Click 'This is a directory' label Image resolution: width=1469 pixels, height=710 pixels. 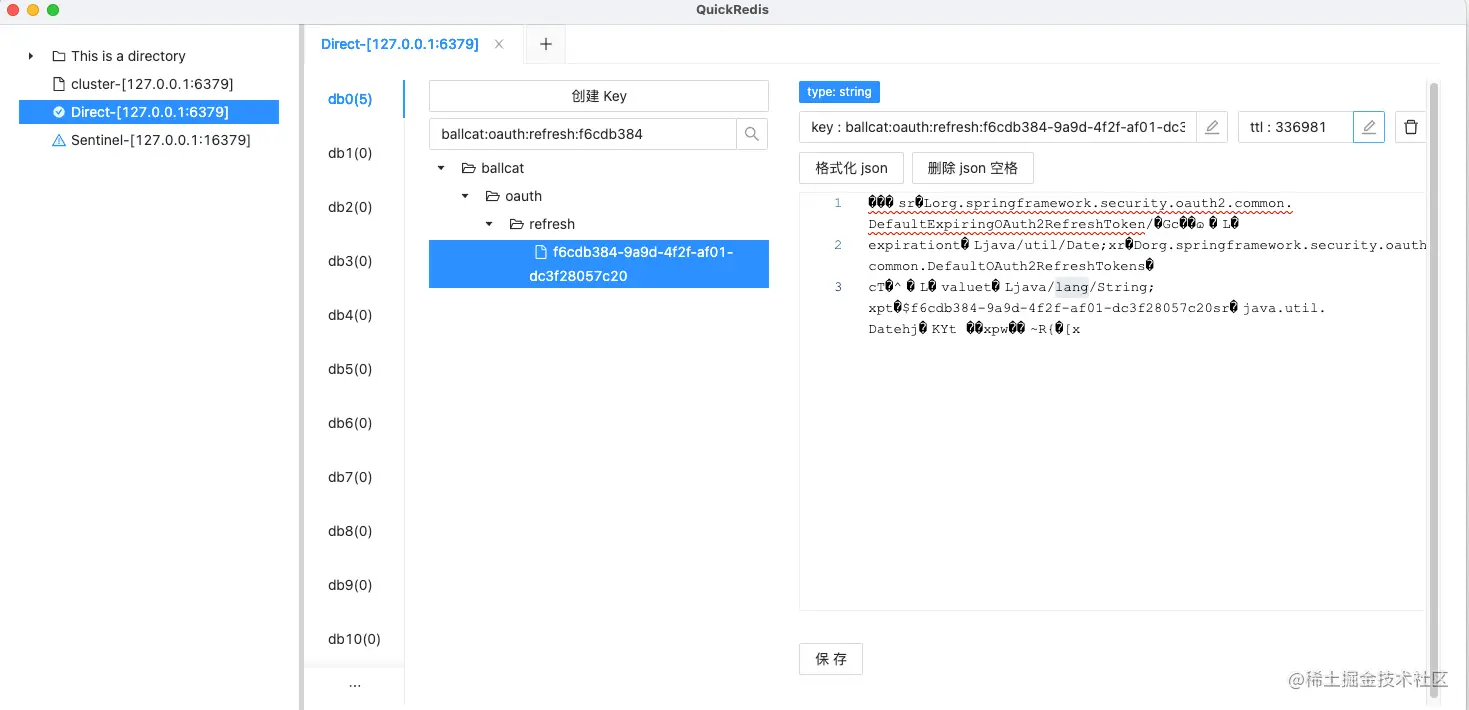[128, 56]
